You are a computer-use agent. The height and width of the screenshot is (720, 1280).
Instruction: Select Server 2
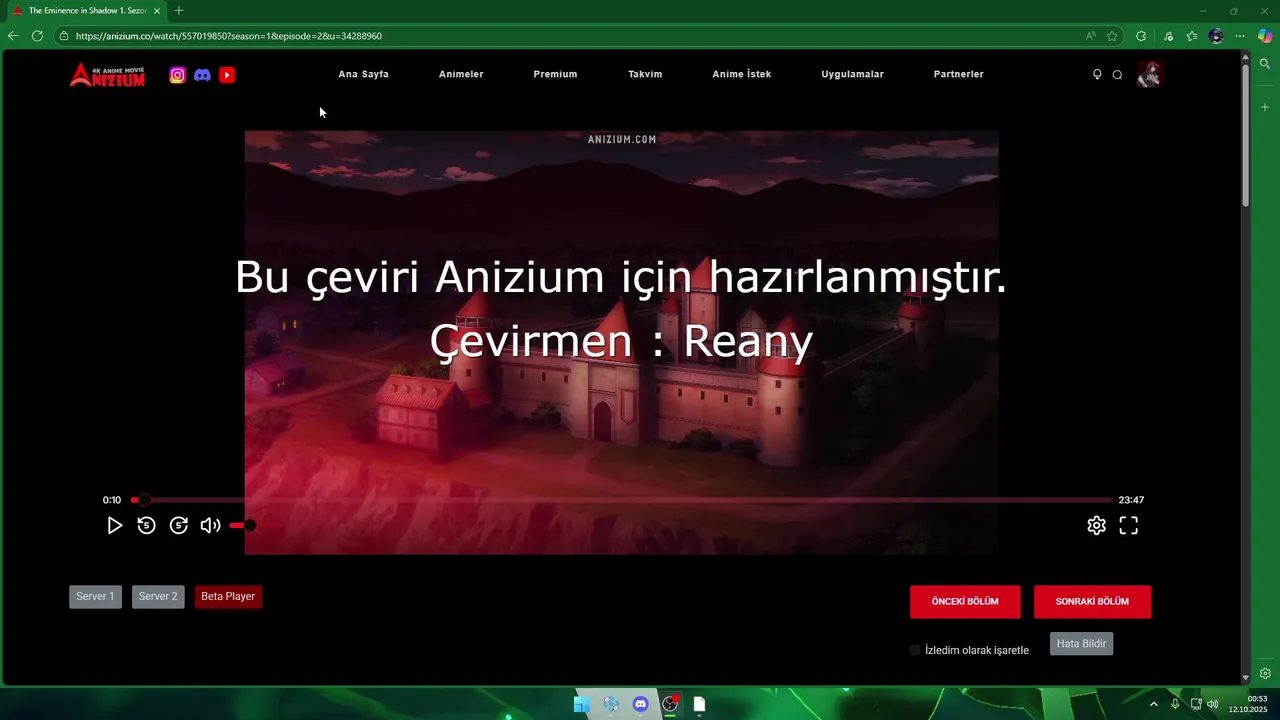coord(158,597)
